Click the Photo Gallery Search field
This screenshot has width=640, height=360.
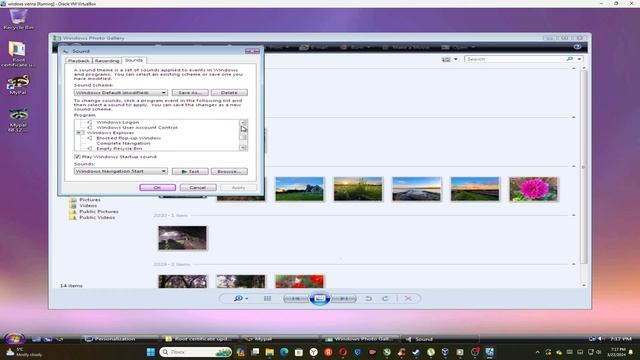tap(516, 59)
